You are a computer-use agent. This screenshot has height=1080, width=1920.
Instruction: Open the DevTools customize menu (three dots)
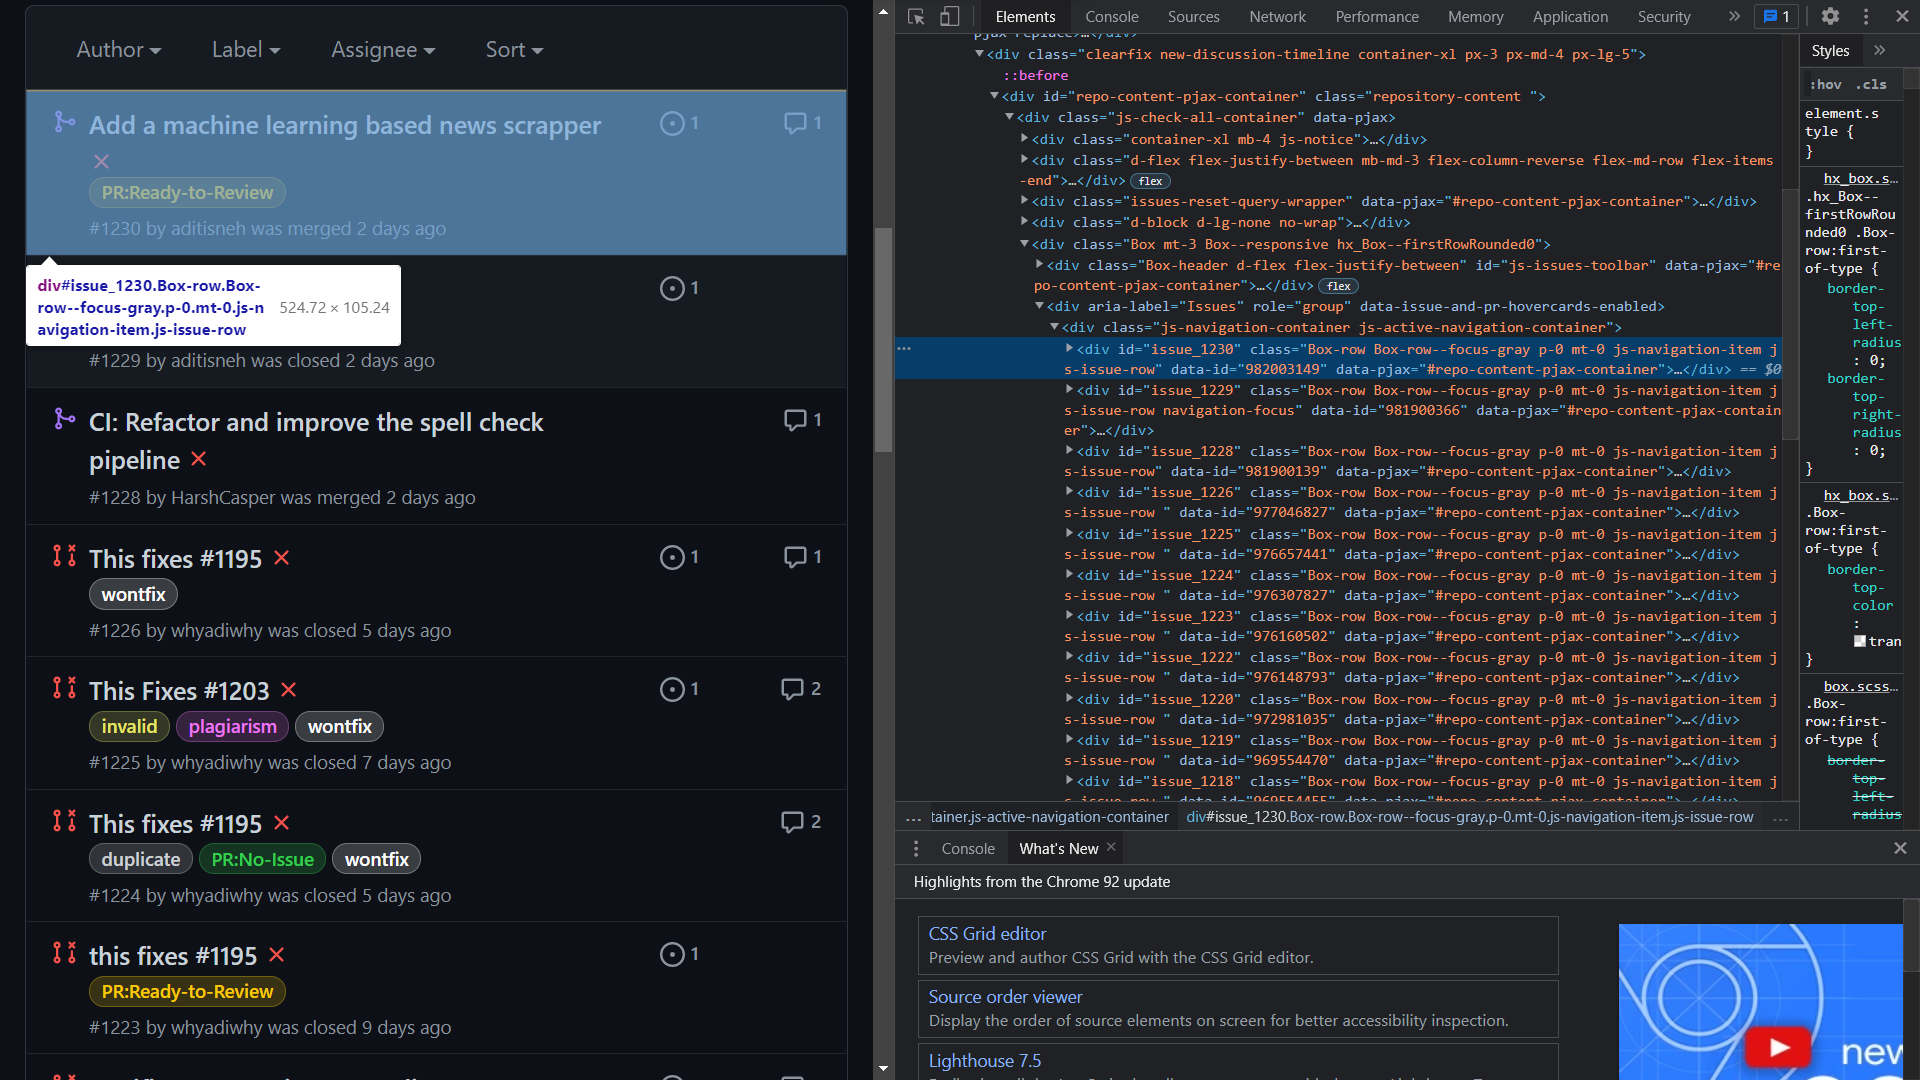pyautogui.click(x=1865, y=16)
